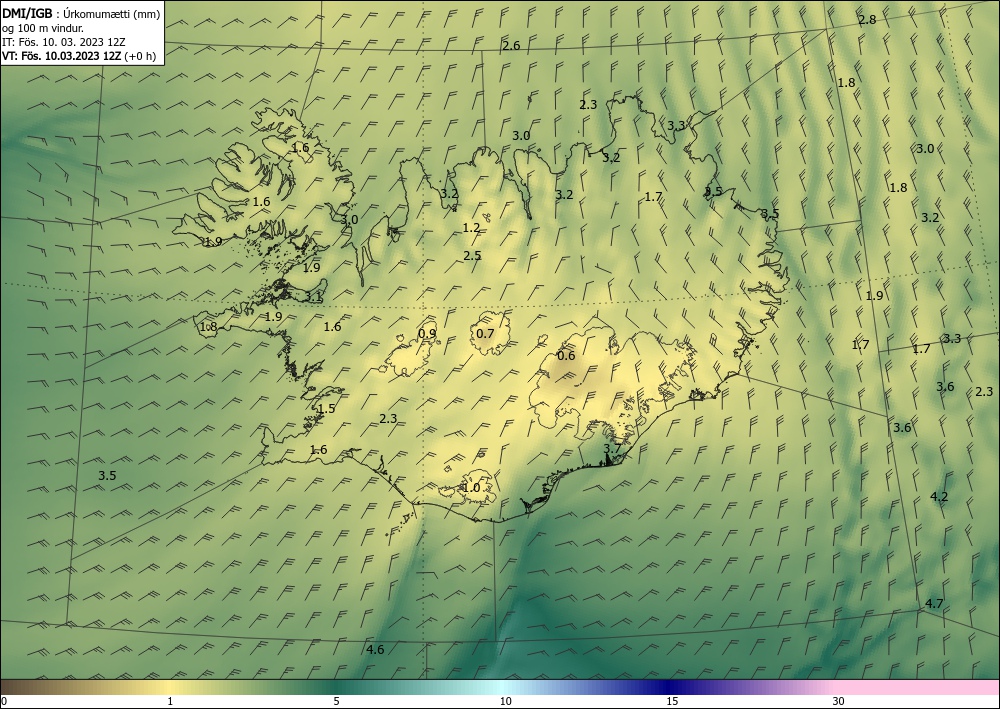
Task: Click the 30 tick on colour scale
Action: (x=839, y=701)
